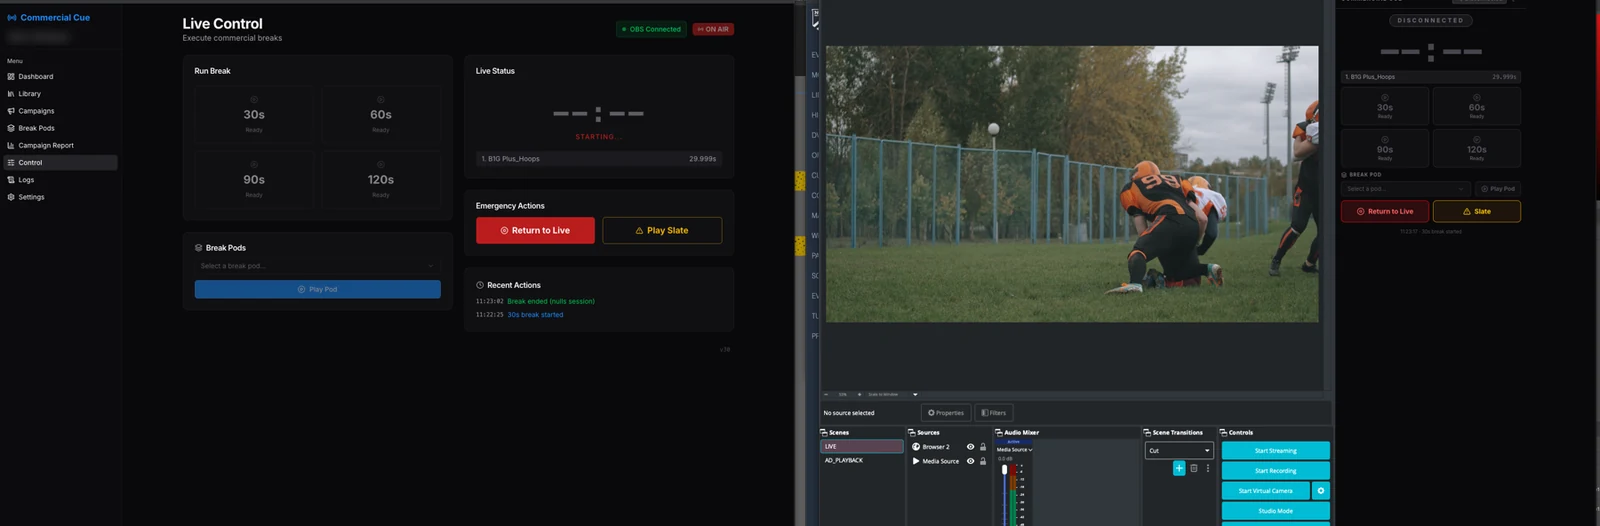This screenshot has height=526, width=1600.
Task: Toggle visibility of Browser 2 source
Action: coord(970,447)
